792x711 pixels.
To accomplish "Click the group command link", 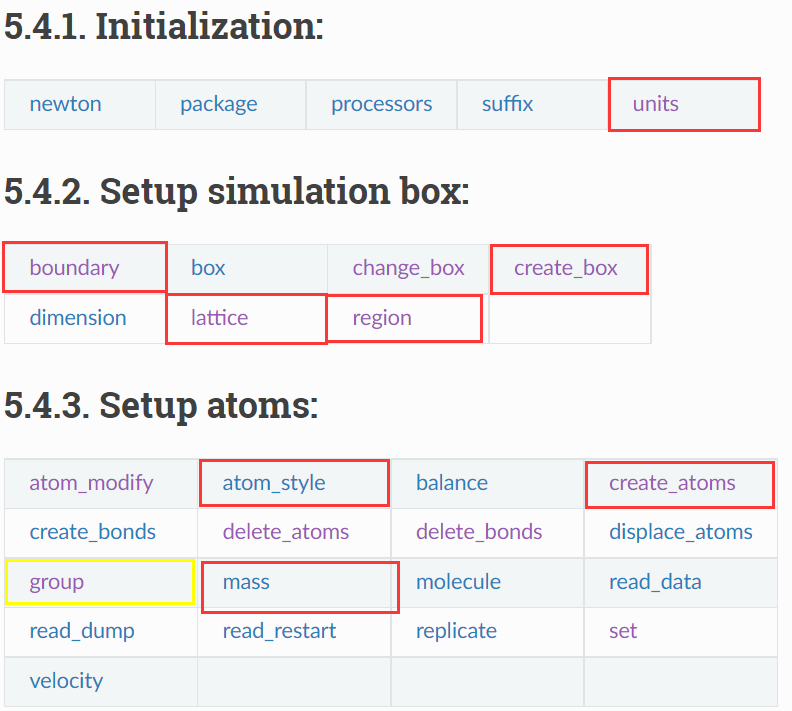I will click(x=56, y=582).
